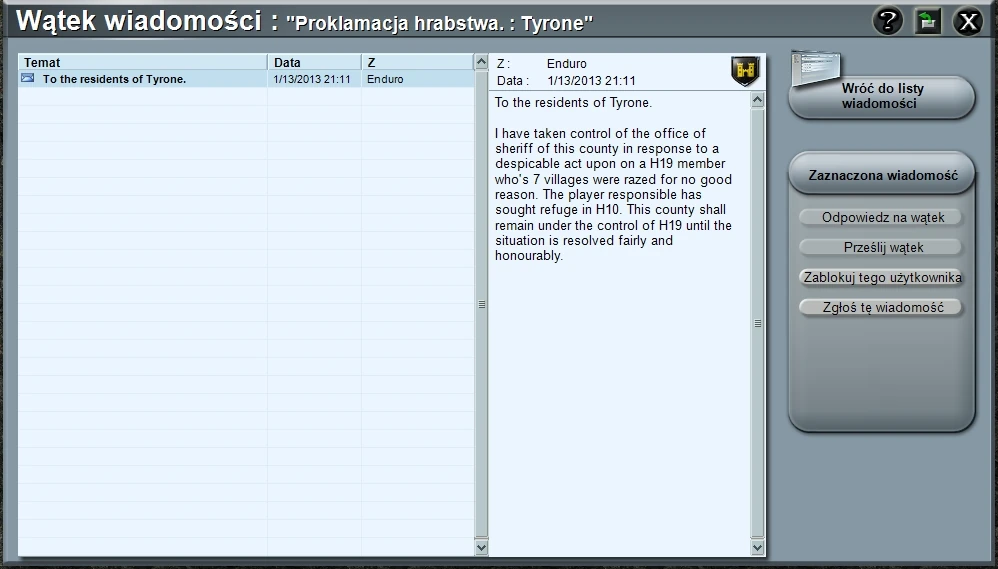Screen dimensions: 998x569
Task: Click Prześlij wątek button
Action: (882, 248)
